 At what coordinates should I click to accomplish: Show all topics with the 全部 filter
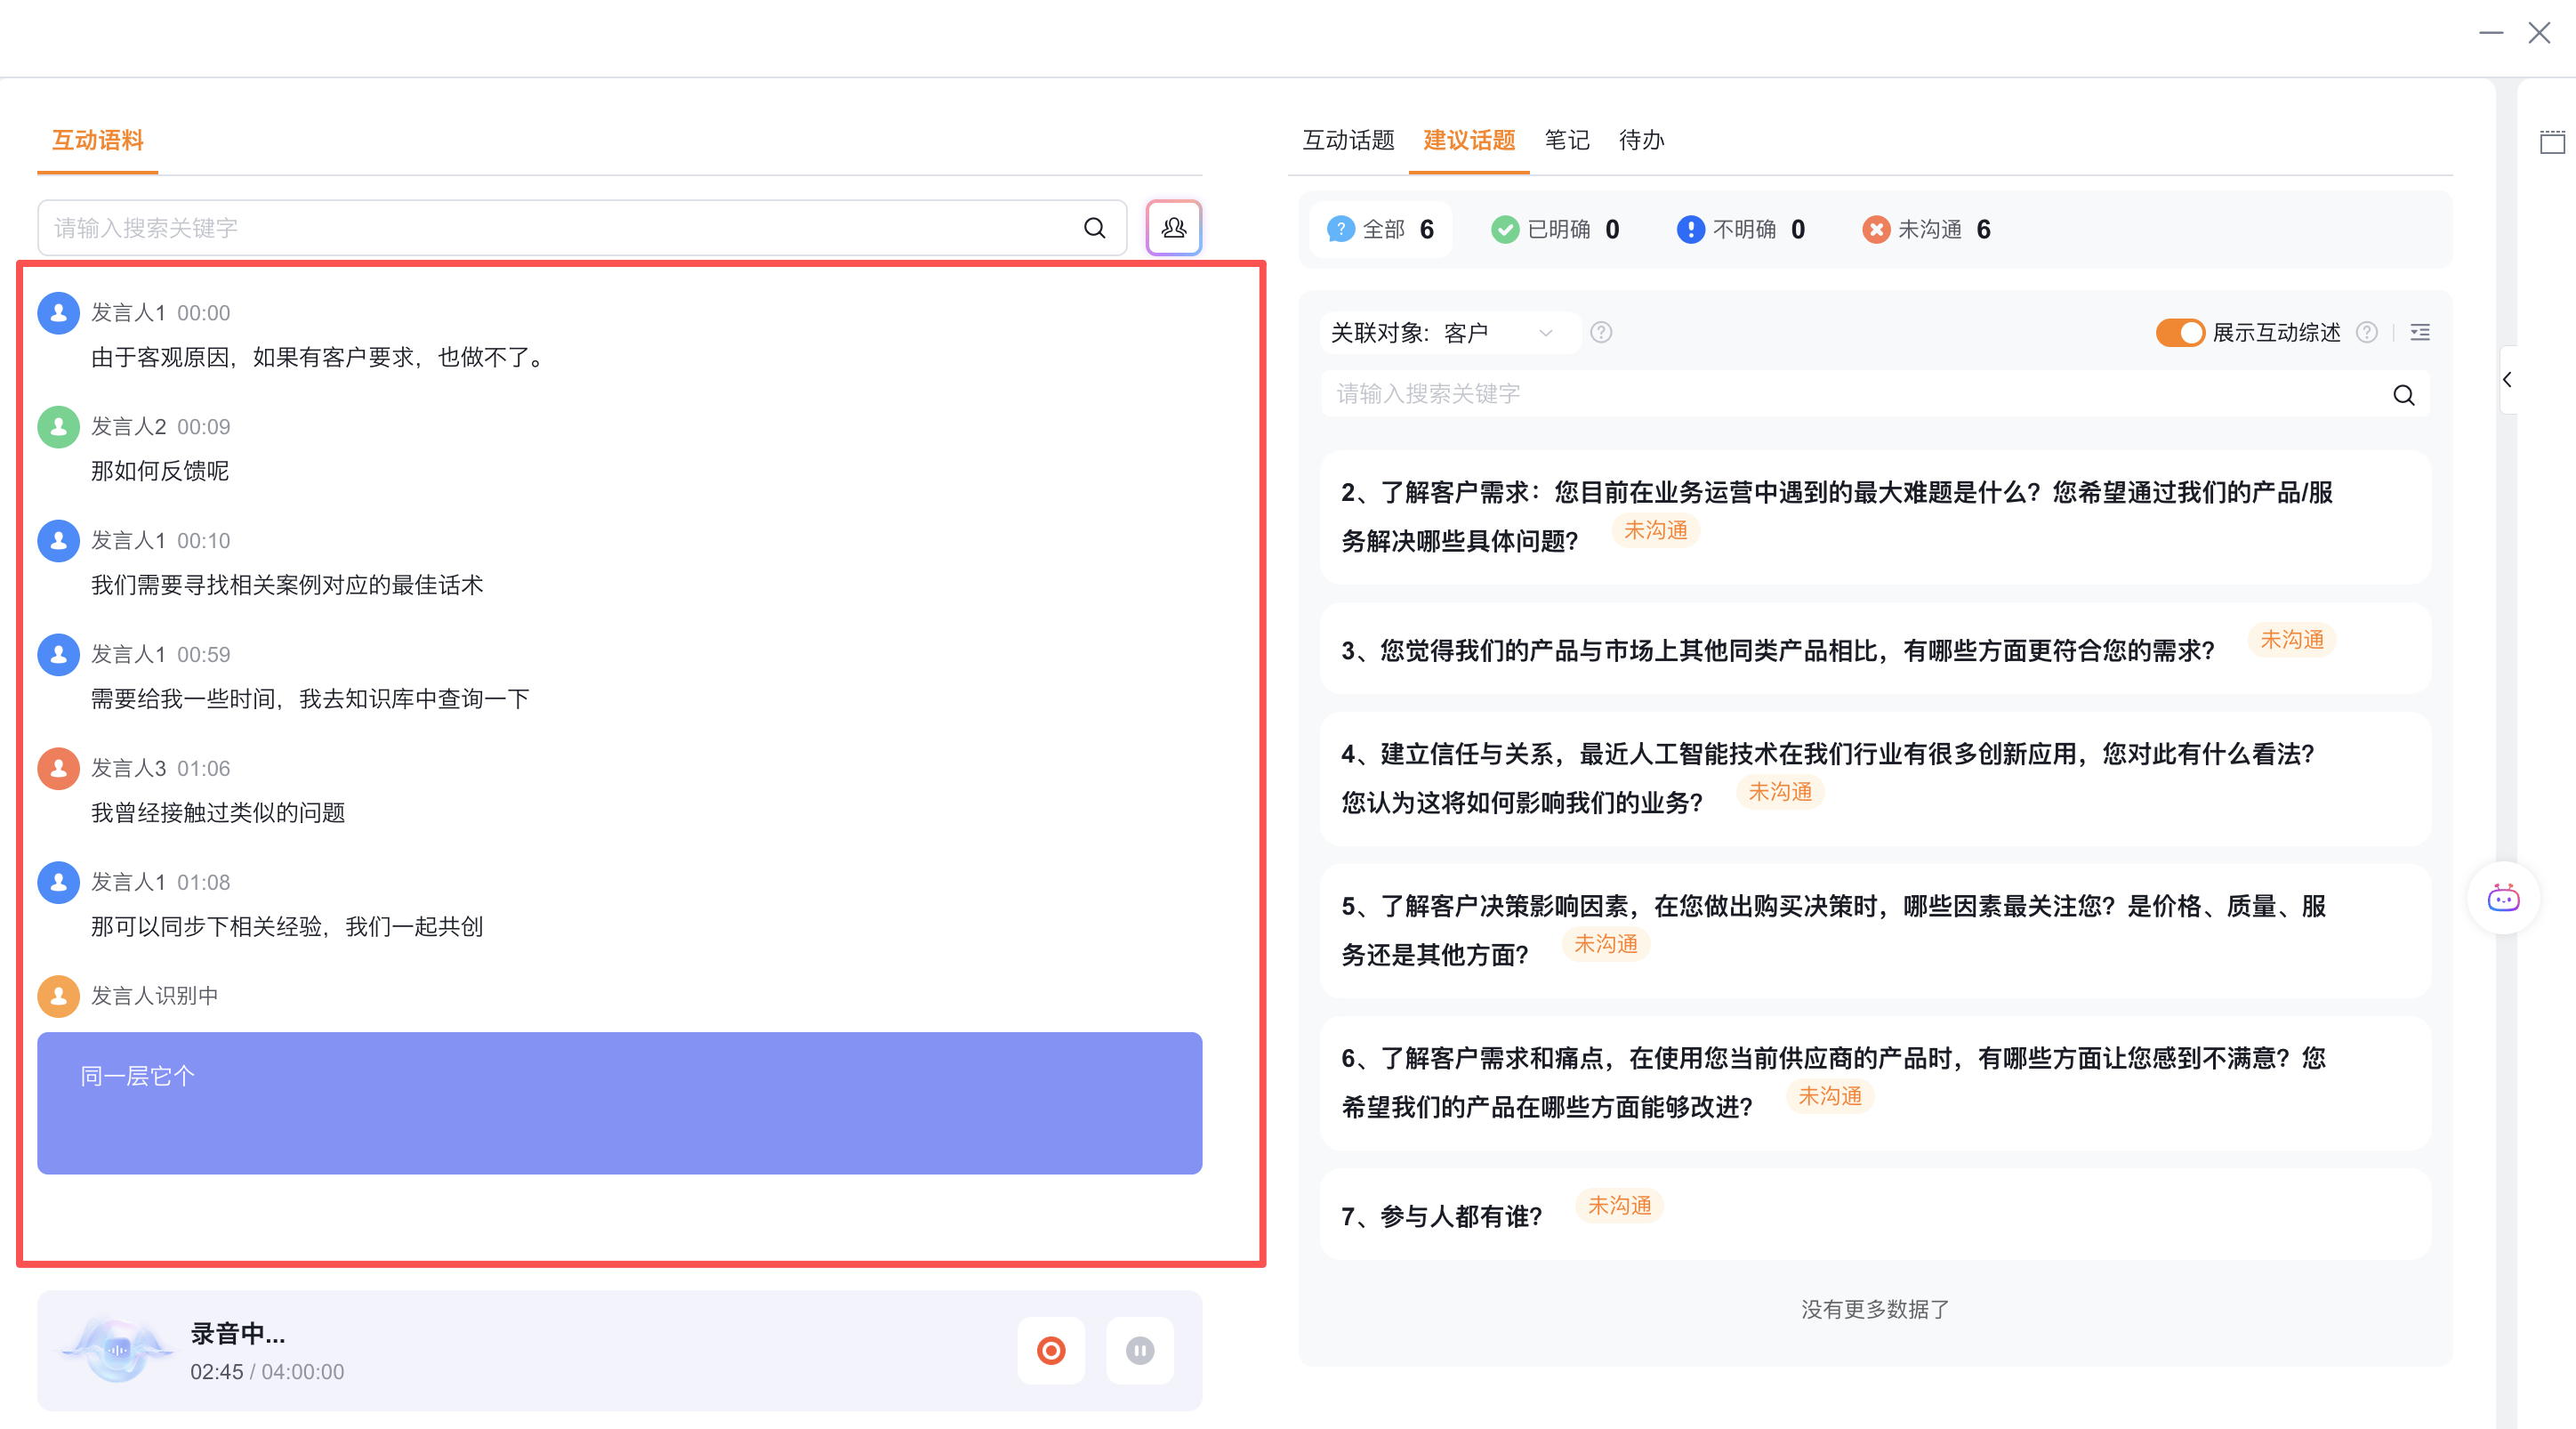pyautogui.click(x=1381, y=230)
